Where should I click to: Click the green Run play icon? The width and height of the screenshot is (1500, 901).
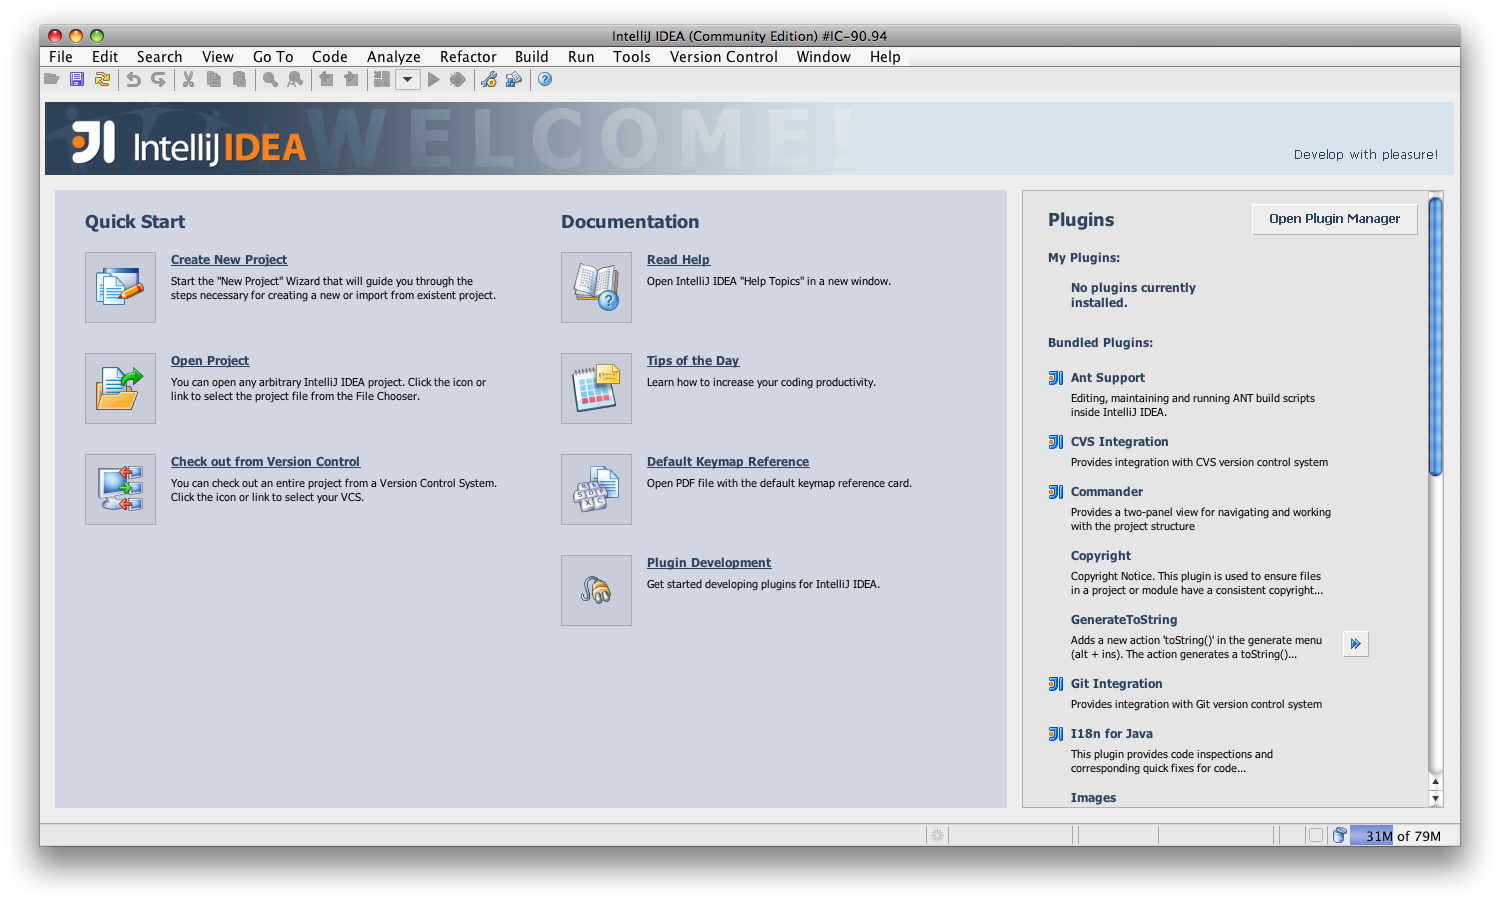point(434,79)
